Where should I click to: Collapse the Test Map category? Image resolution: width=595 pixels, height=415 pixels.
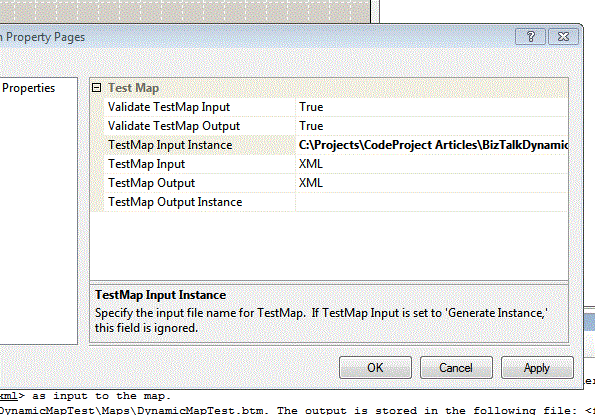pos(96,88)
